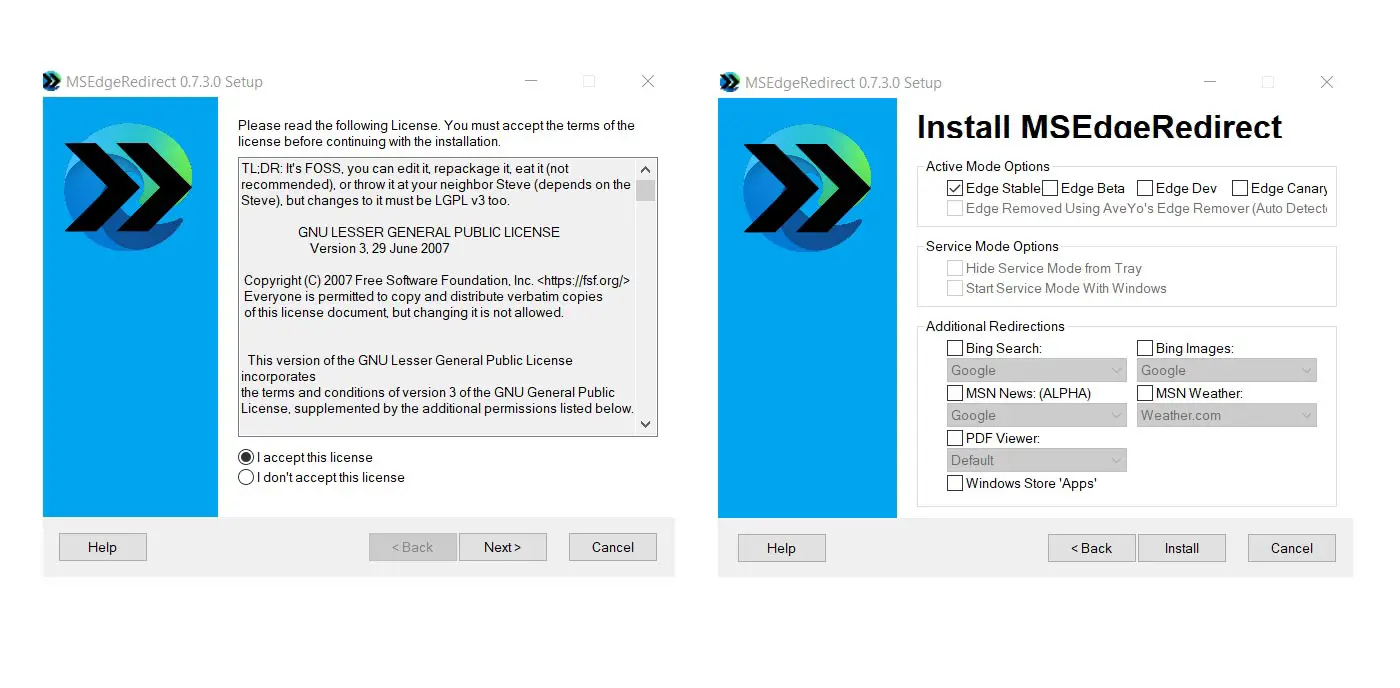
Task: Check the PDF Viewer box
Action: coord(955,438)
